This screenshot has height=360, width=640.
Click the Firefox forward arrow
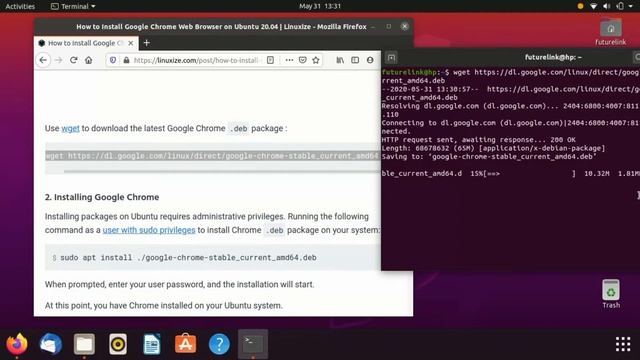point(58,60)
